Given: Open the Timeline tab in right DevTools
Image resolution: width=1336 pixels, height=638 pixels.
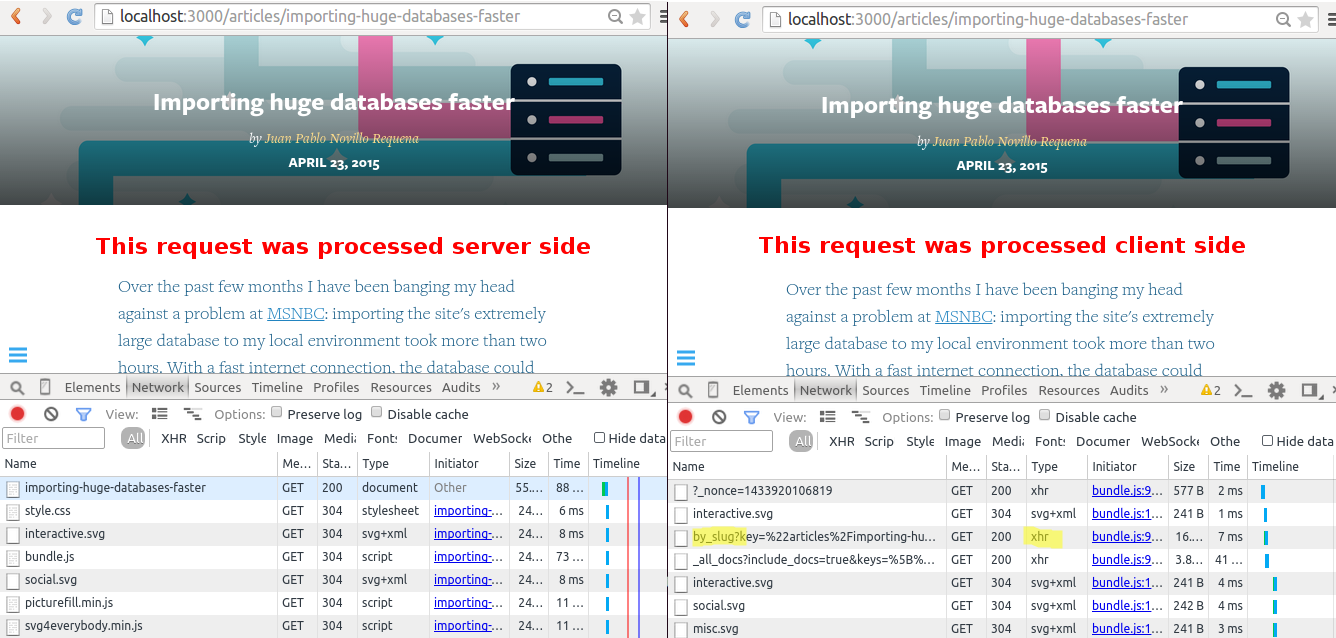Looking at the screenshot, I should [945, 391].
